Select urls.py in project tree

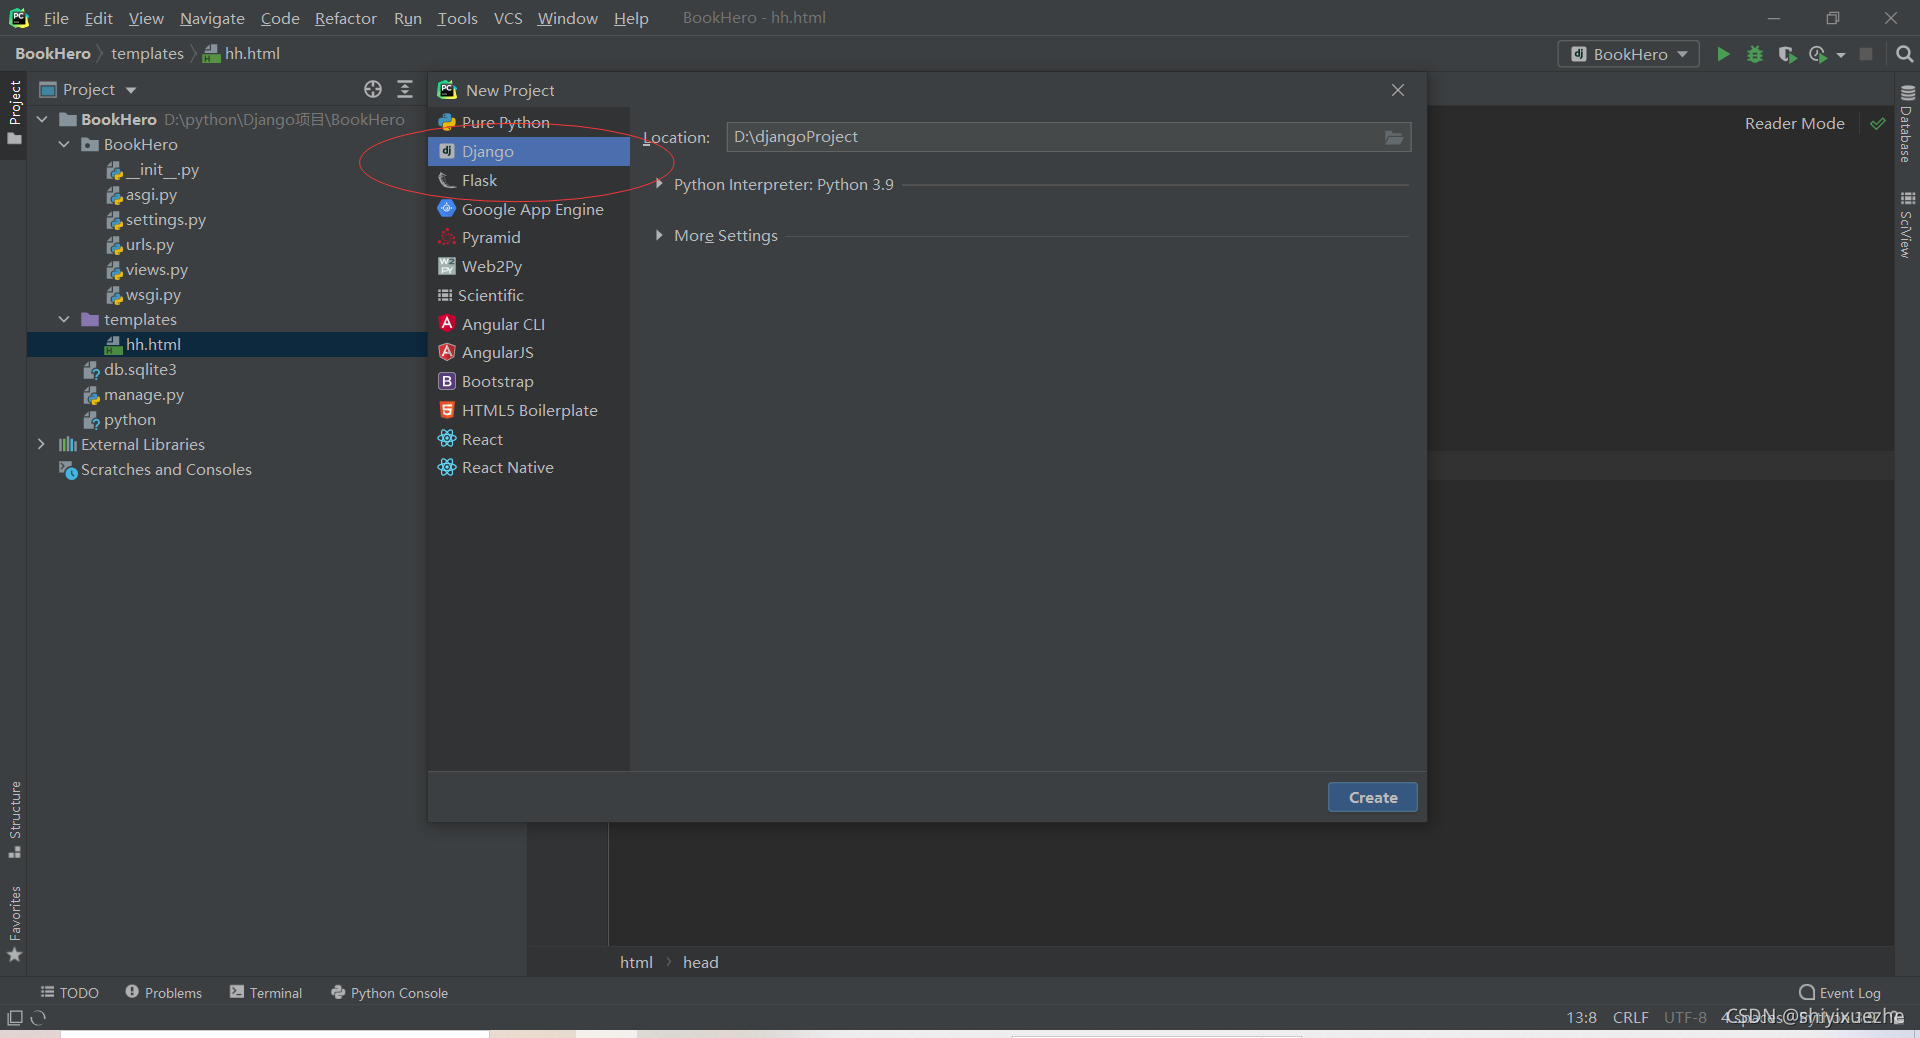(149, 244)
